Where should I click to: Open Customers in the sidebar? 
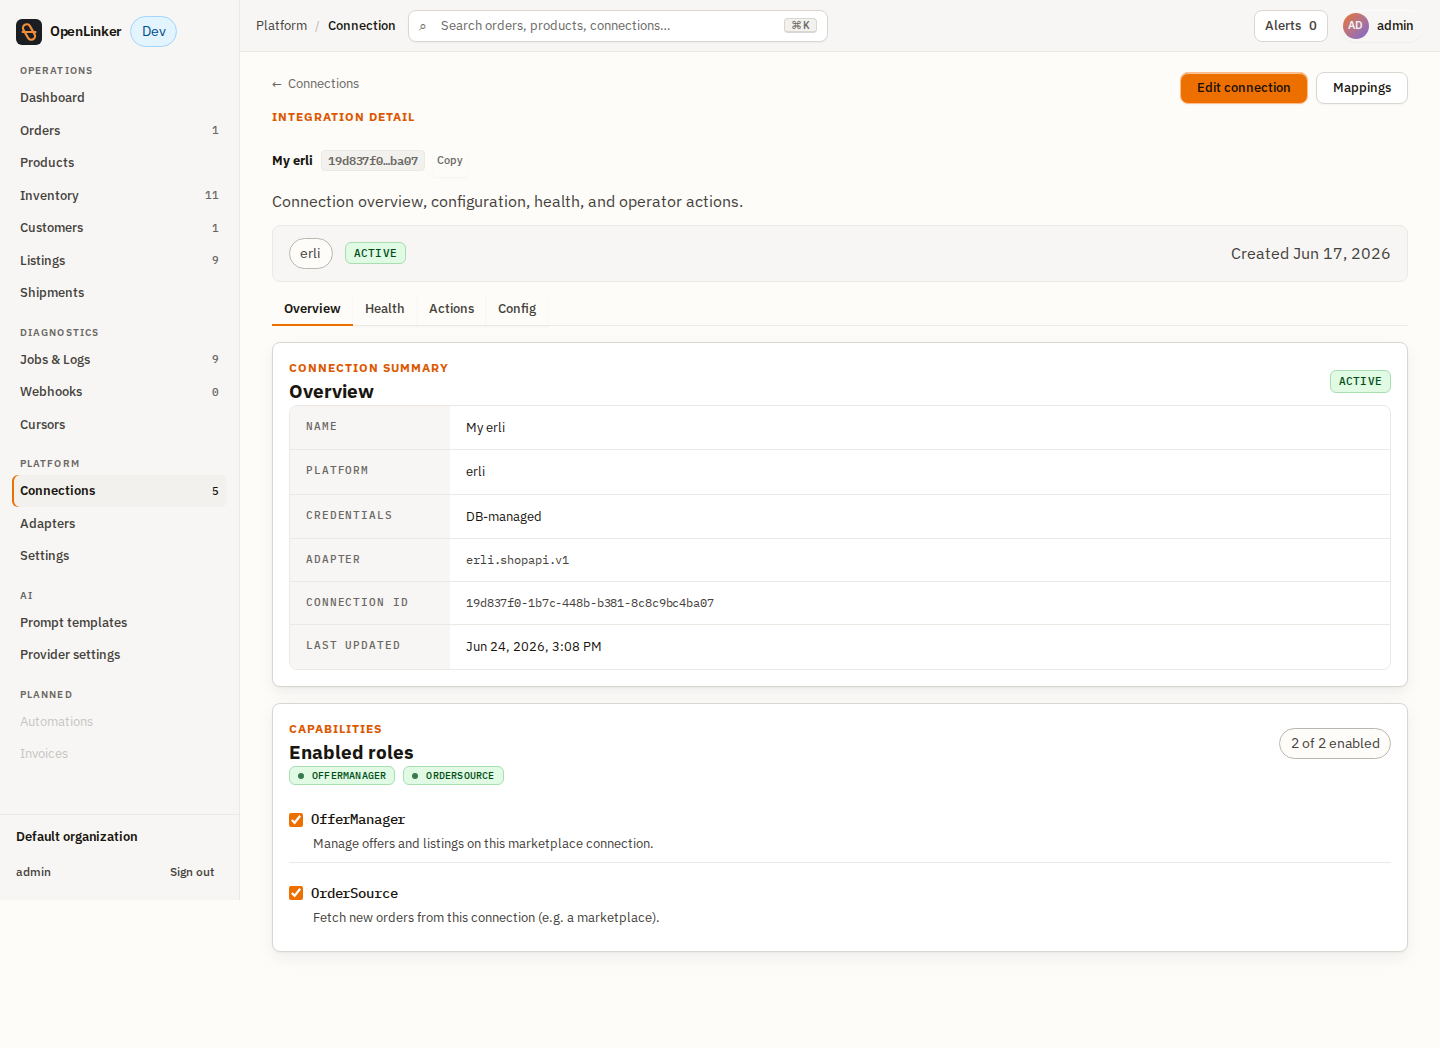point(119,228)
